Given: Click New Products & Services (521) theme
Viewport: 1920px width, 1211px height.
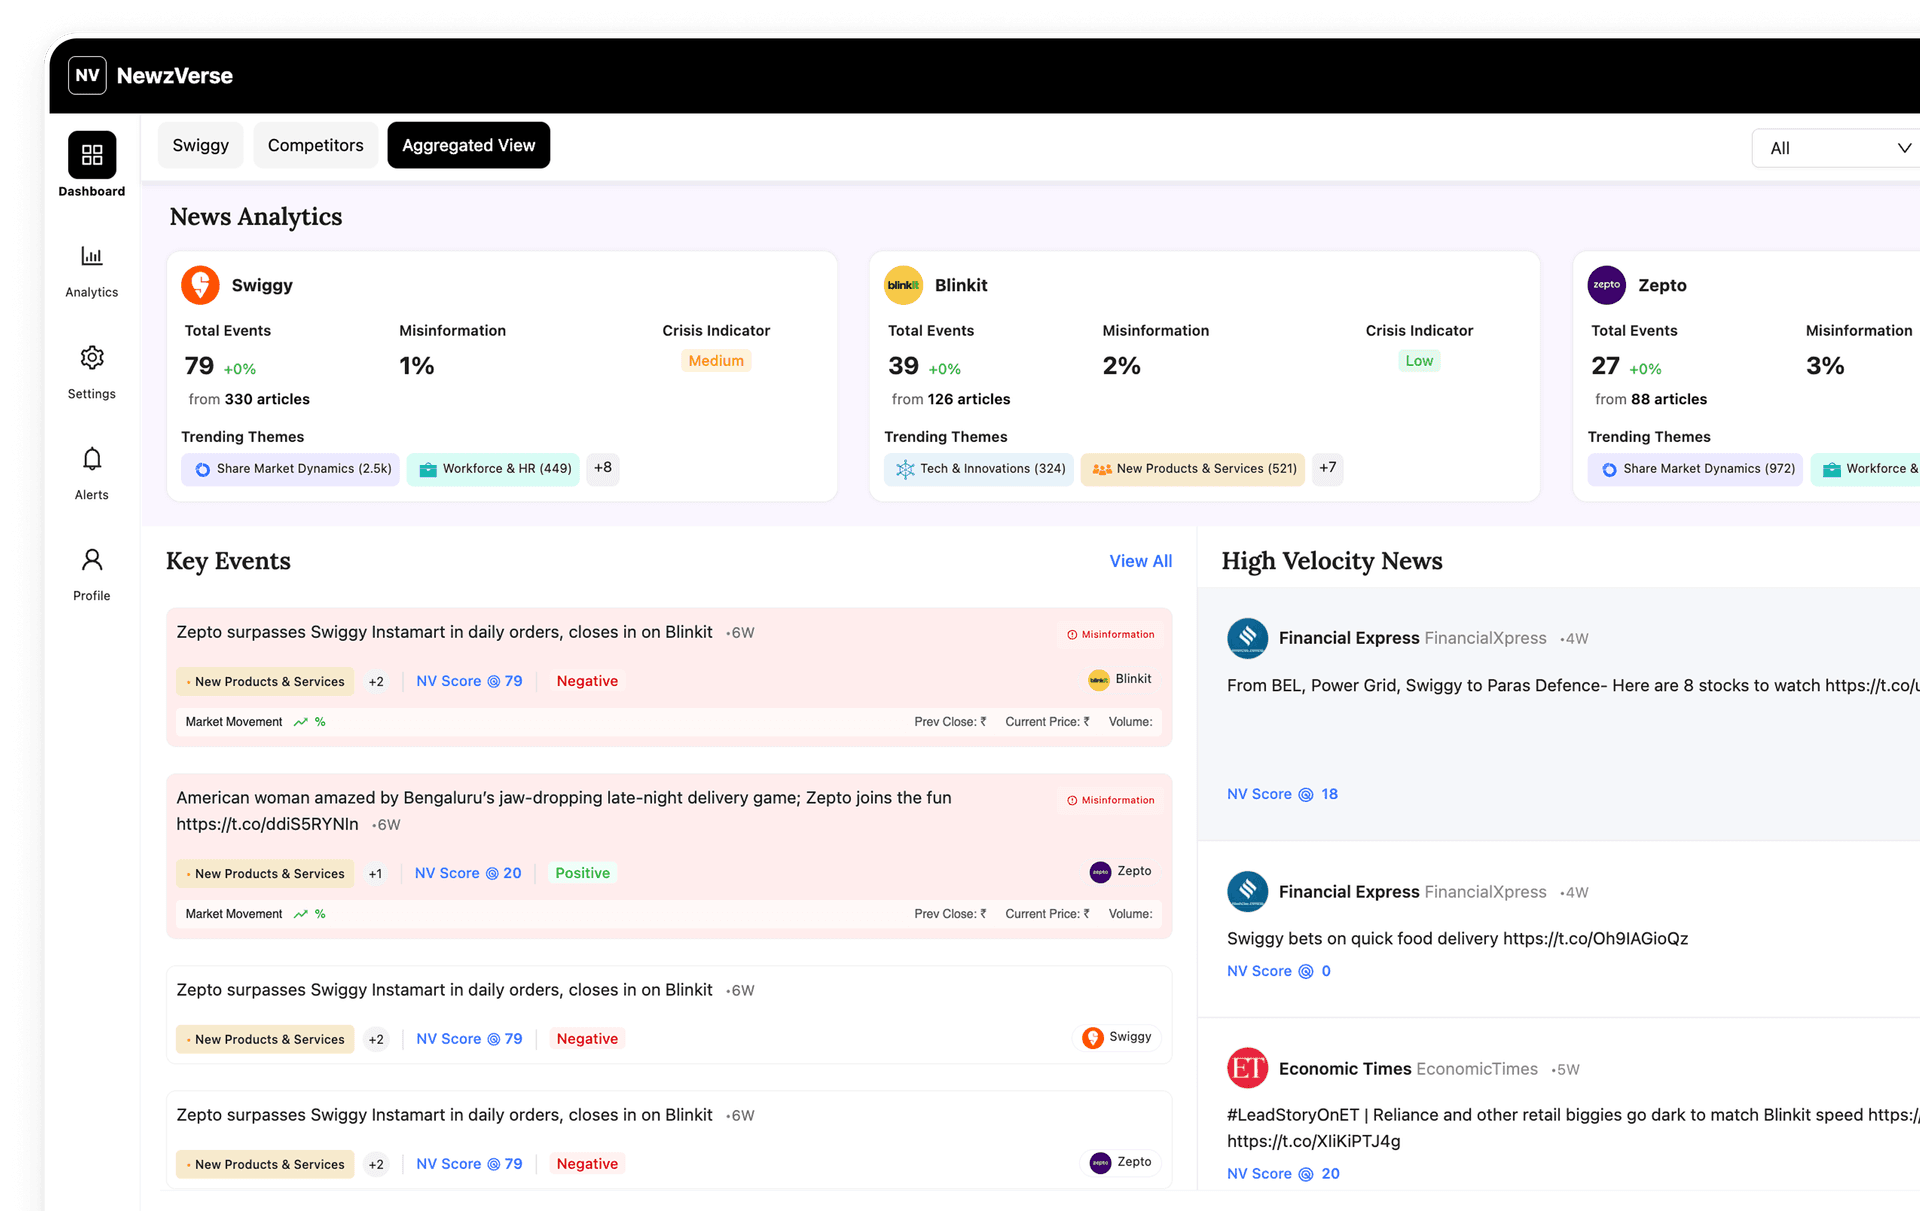Looking at the screenshot, I should [x=1193, y=469].
